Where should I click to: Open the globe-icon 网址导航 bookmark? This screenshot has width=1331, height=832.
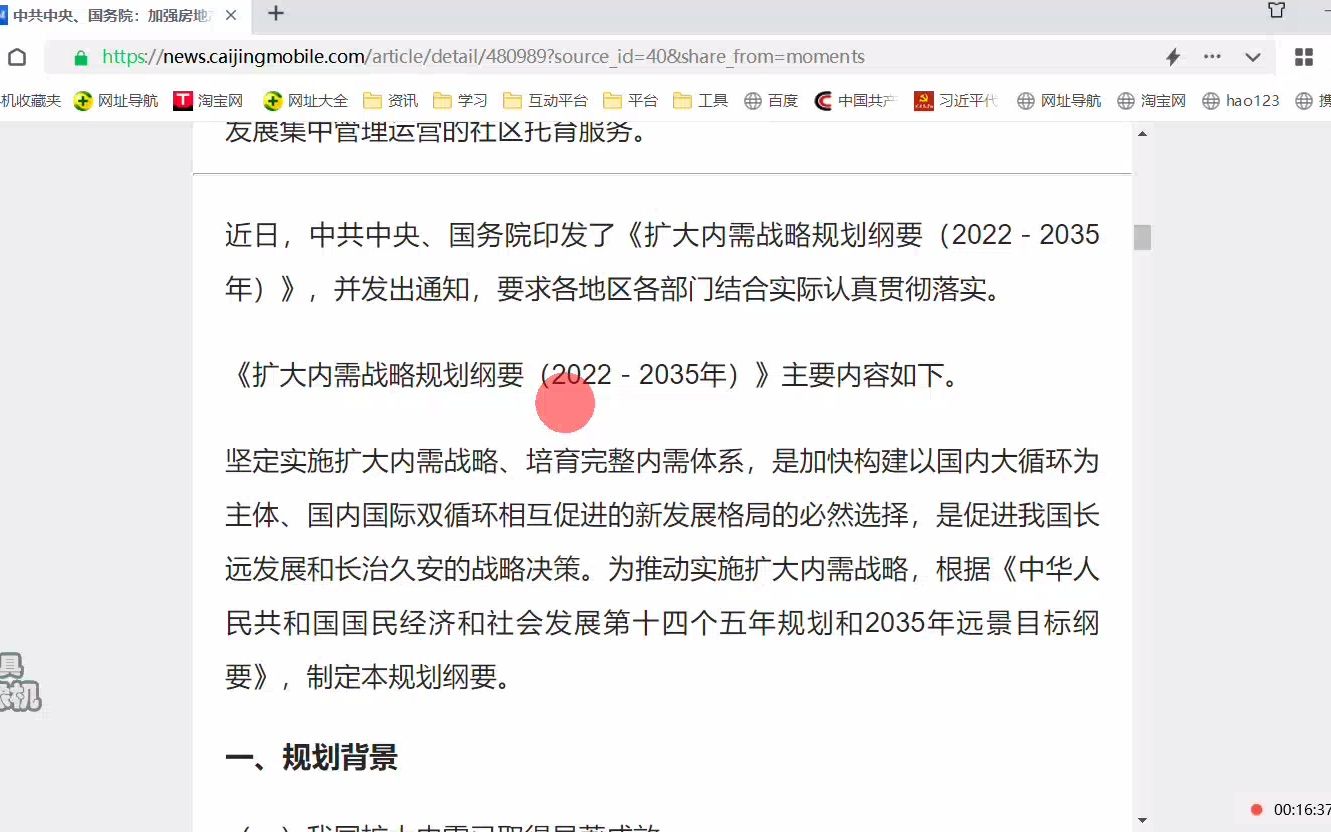[x=1059, y=100]
